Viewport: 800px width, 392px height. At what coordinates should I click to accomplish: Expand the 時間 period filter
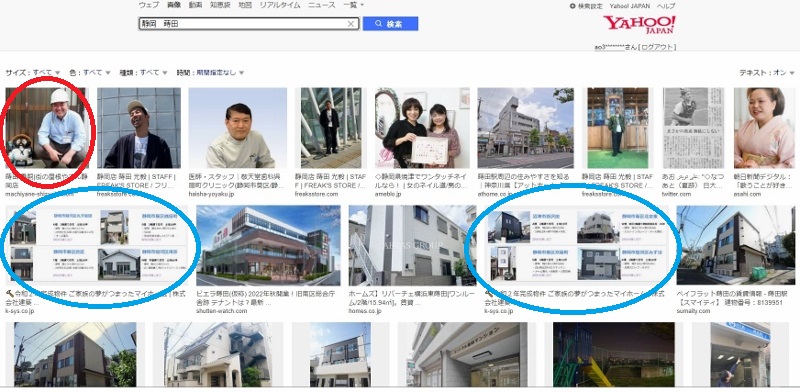tap(210, 72)
